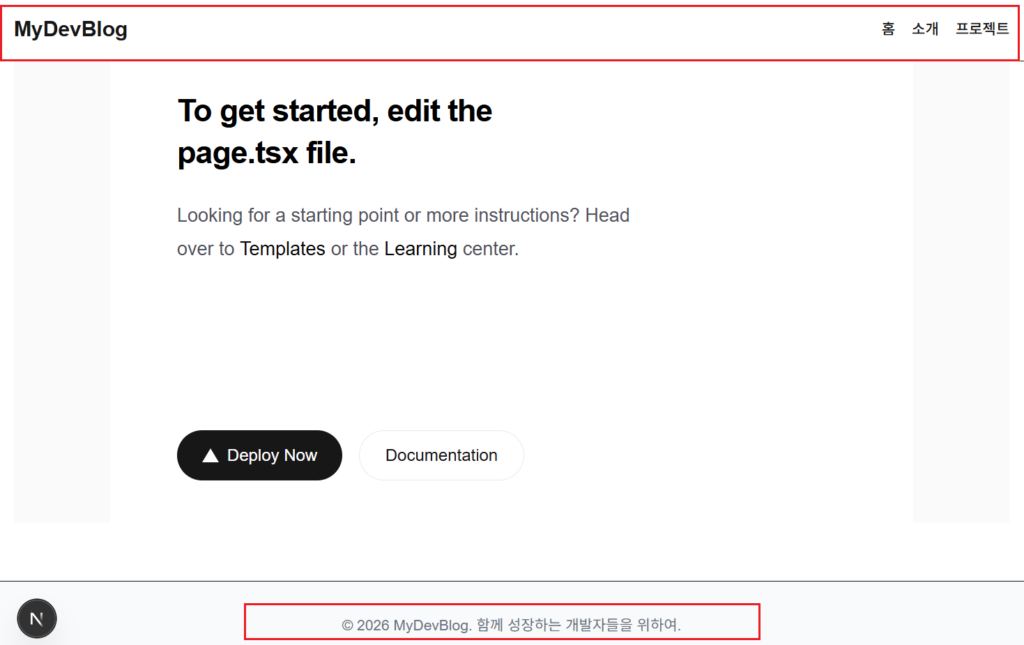Open the 홈 navigation menu item
Screen dimensions: 1024x645
click(887, 29)
